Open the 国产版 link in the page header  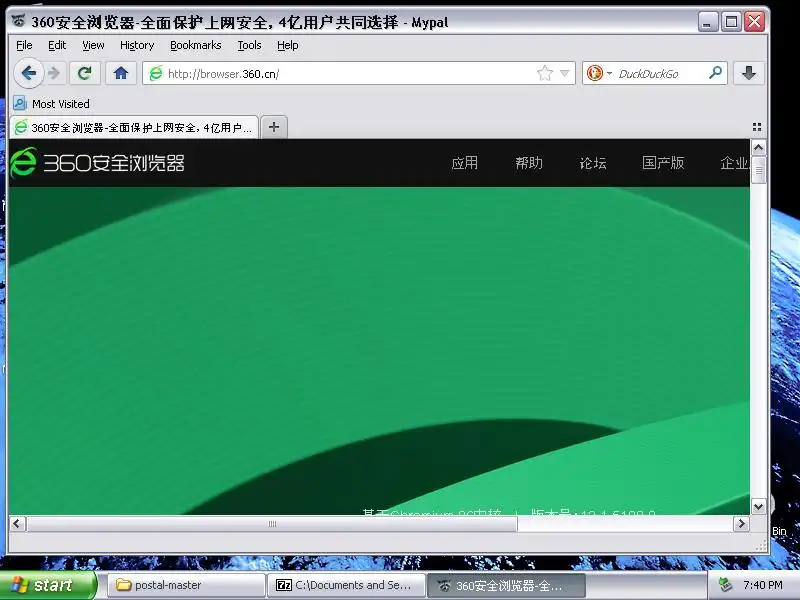coord(663,163)
